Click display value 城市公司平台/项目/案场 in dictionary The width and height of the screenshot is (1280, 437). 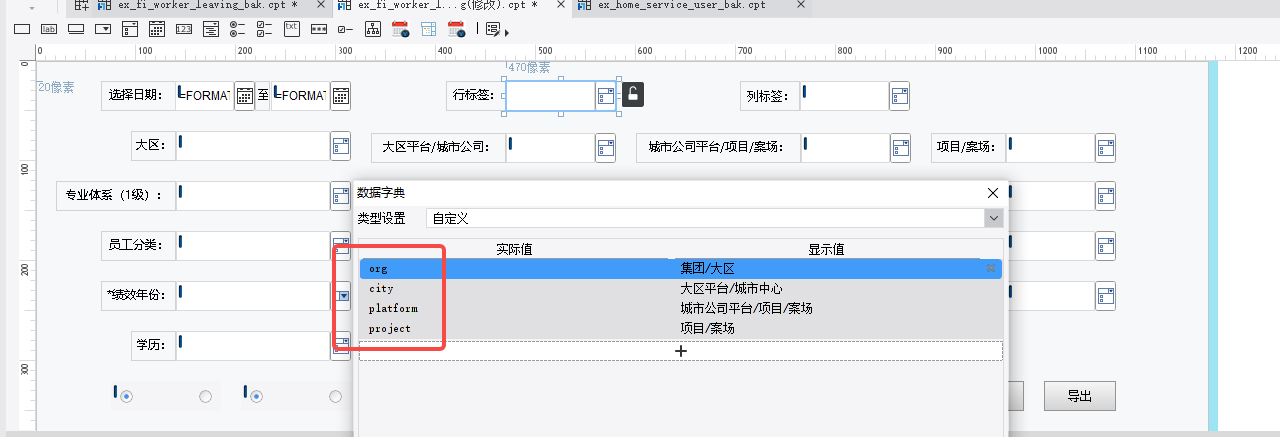[746, 308]
